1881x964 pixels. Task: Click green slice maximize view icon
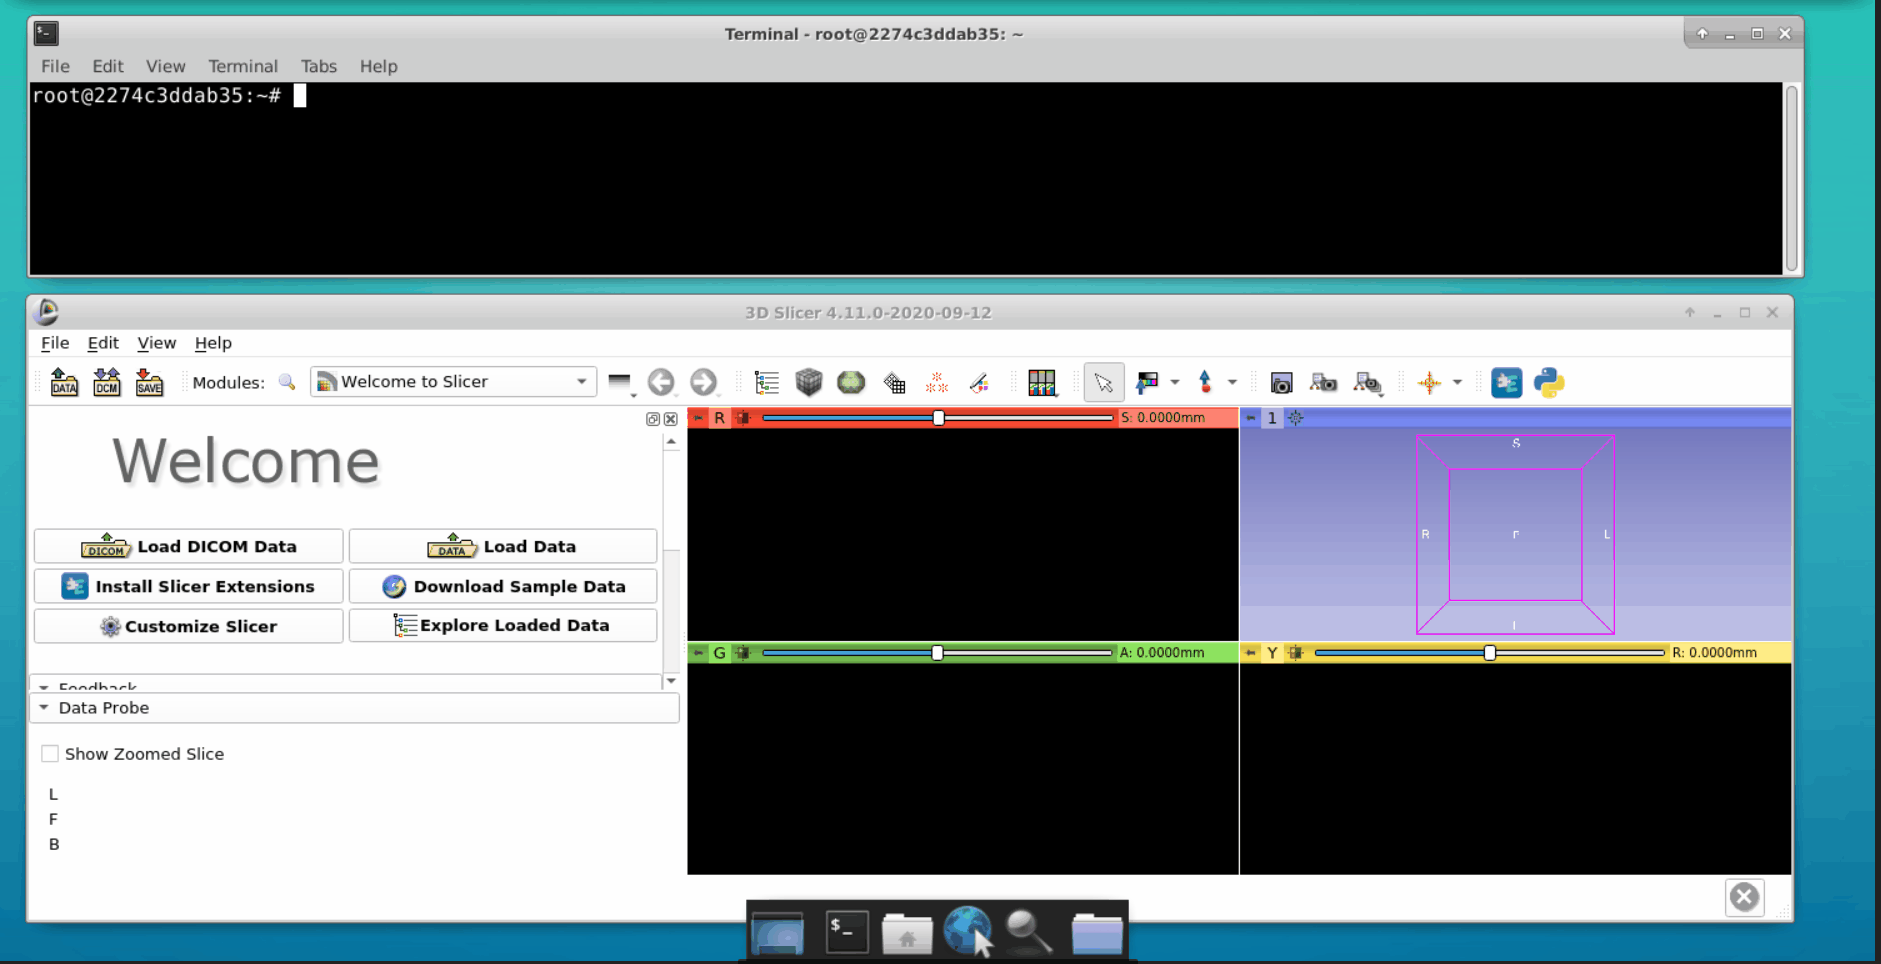(x=743, y=653)
